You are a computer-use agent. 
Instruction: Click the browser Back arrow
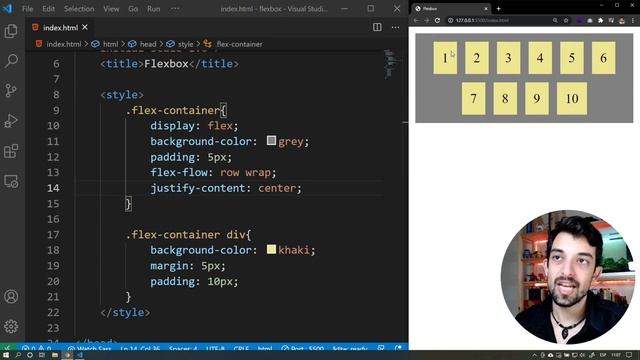pos(416,20)
